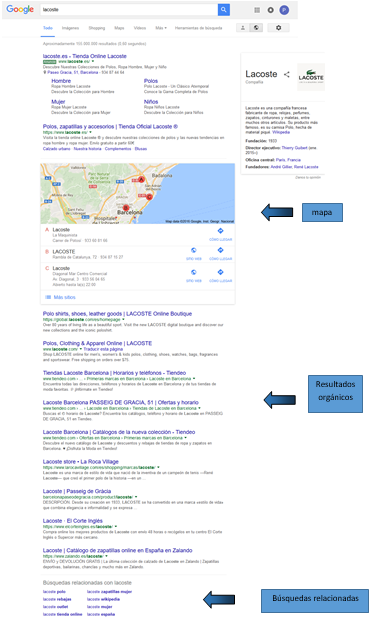Image resolution: width=375 pixels, height=619 pixels.
Task: Open Lacoste Catálogo de zapatillas Zalando result
Action: click(x=118, y=551)
